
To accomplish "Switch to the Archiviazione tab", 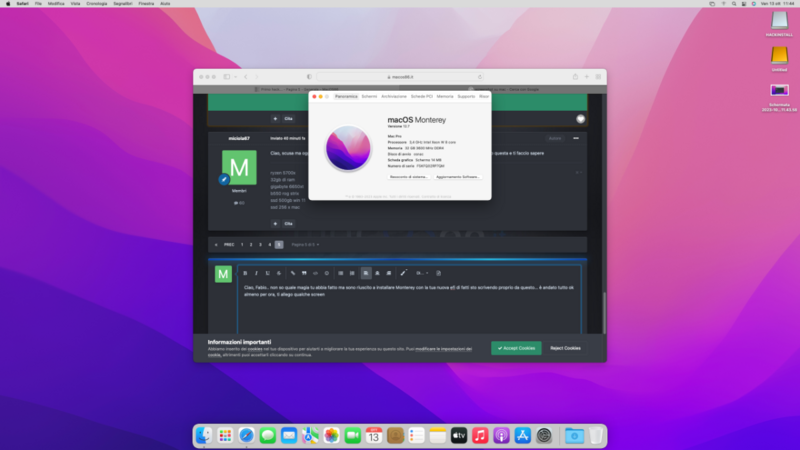I will [x=394, y=96].
